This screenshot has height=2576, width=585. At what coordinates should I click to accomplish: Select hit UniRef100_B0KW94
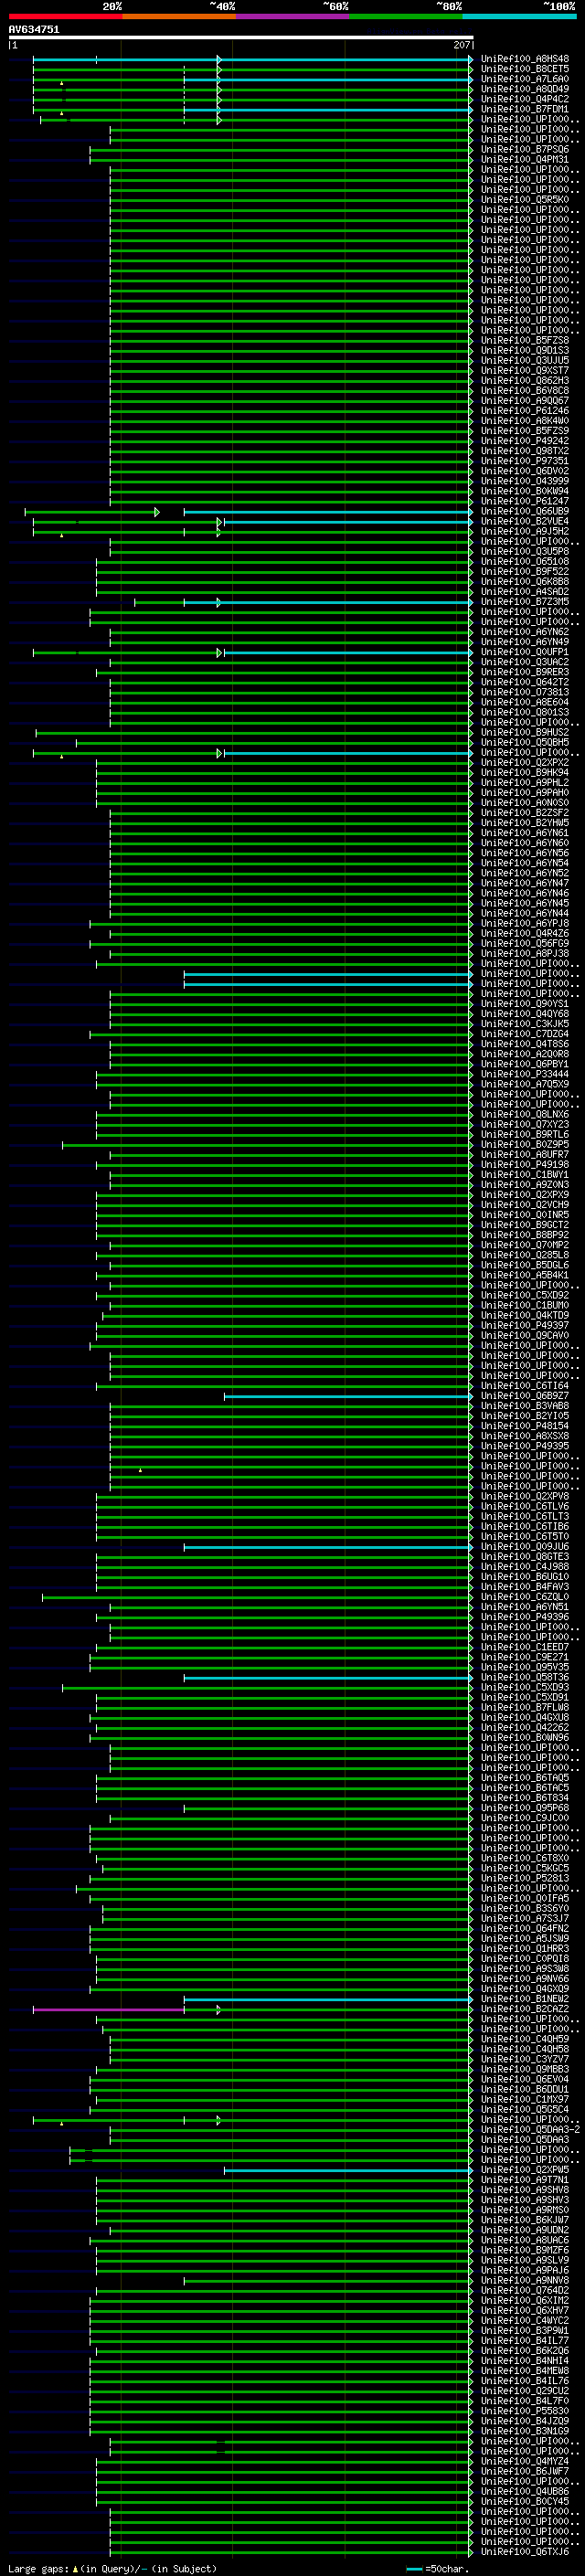point(525,491)
